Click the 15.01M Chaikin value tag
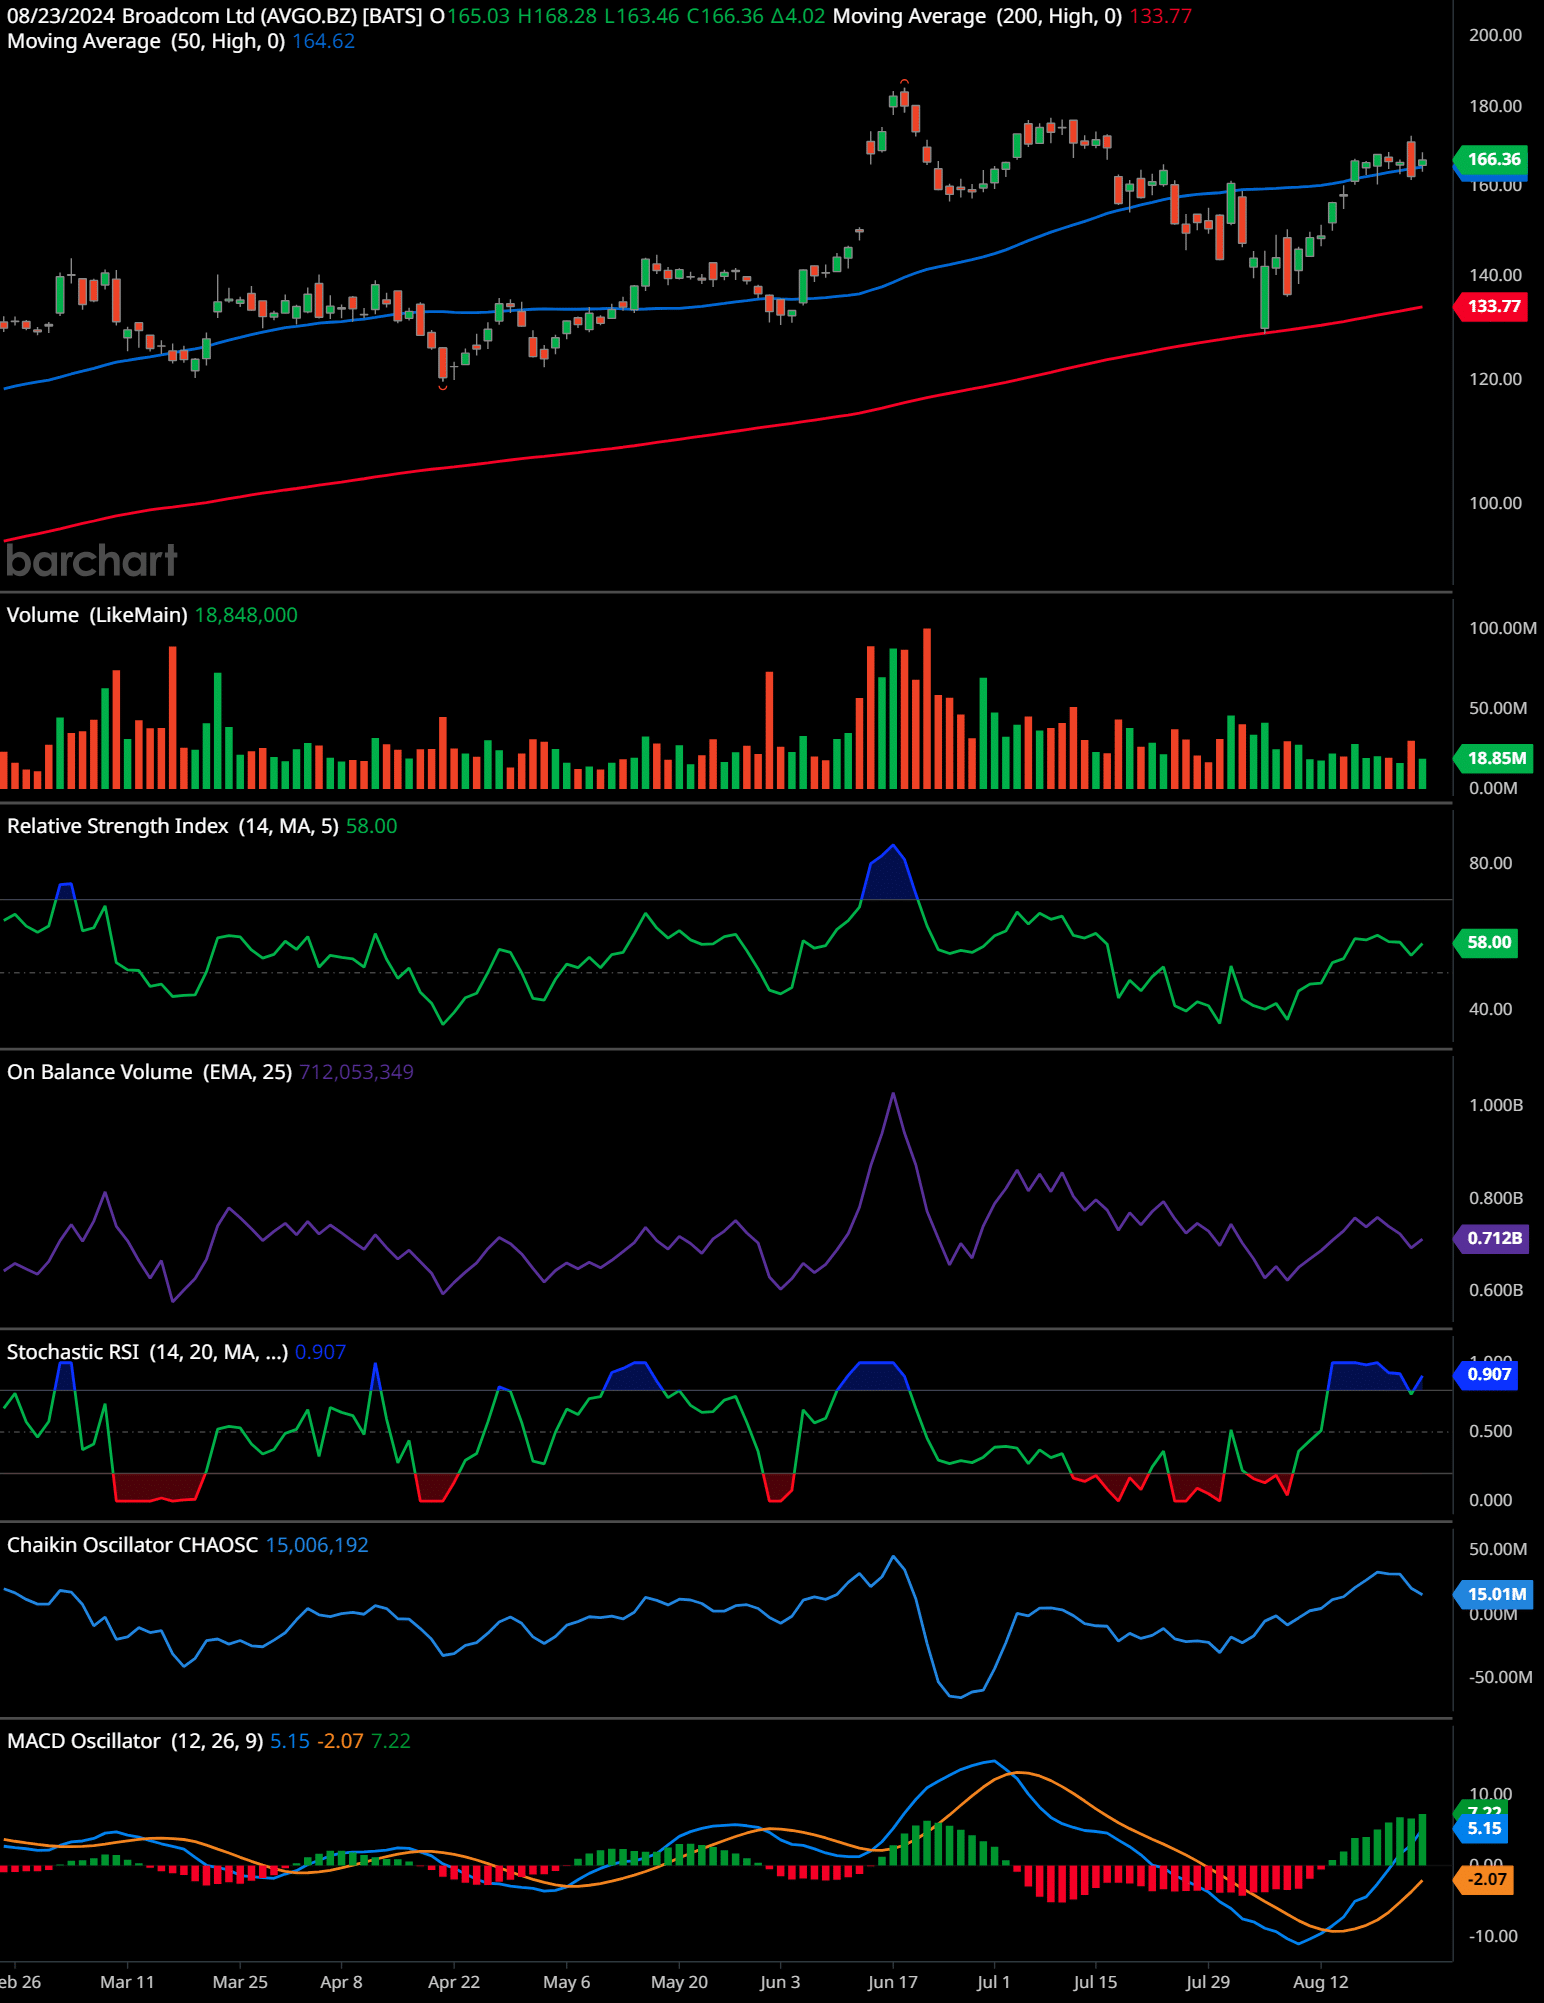This screenshot has height=2003, width=1544. point(1495,1593)
